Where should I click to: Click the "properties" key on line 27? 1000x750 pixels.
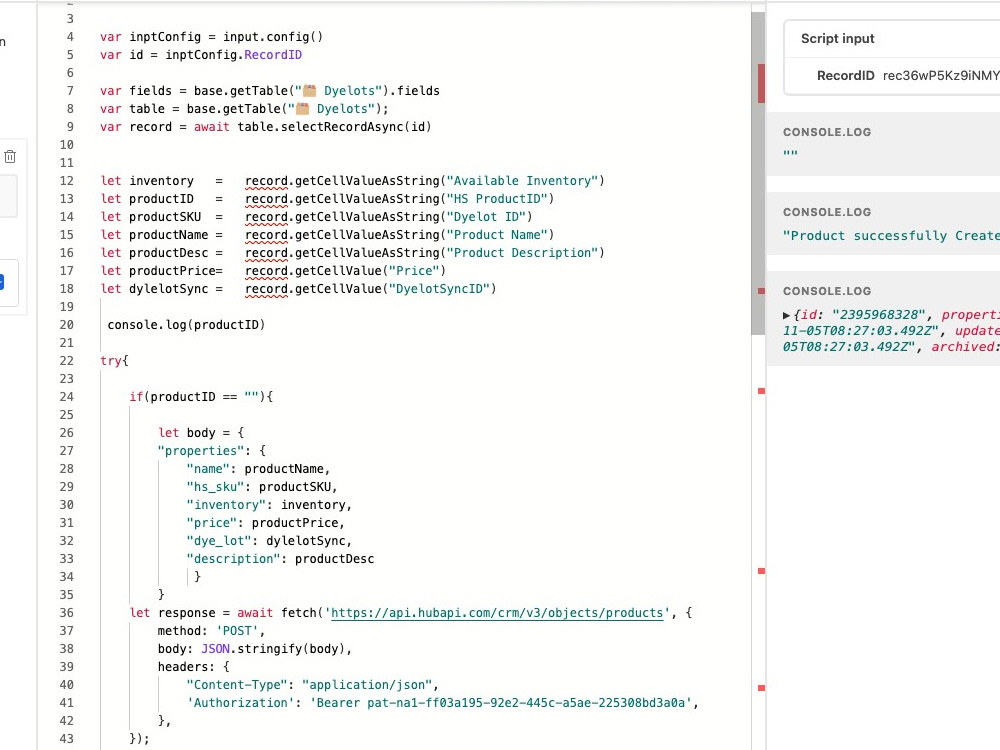tap(201, 451)
